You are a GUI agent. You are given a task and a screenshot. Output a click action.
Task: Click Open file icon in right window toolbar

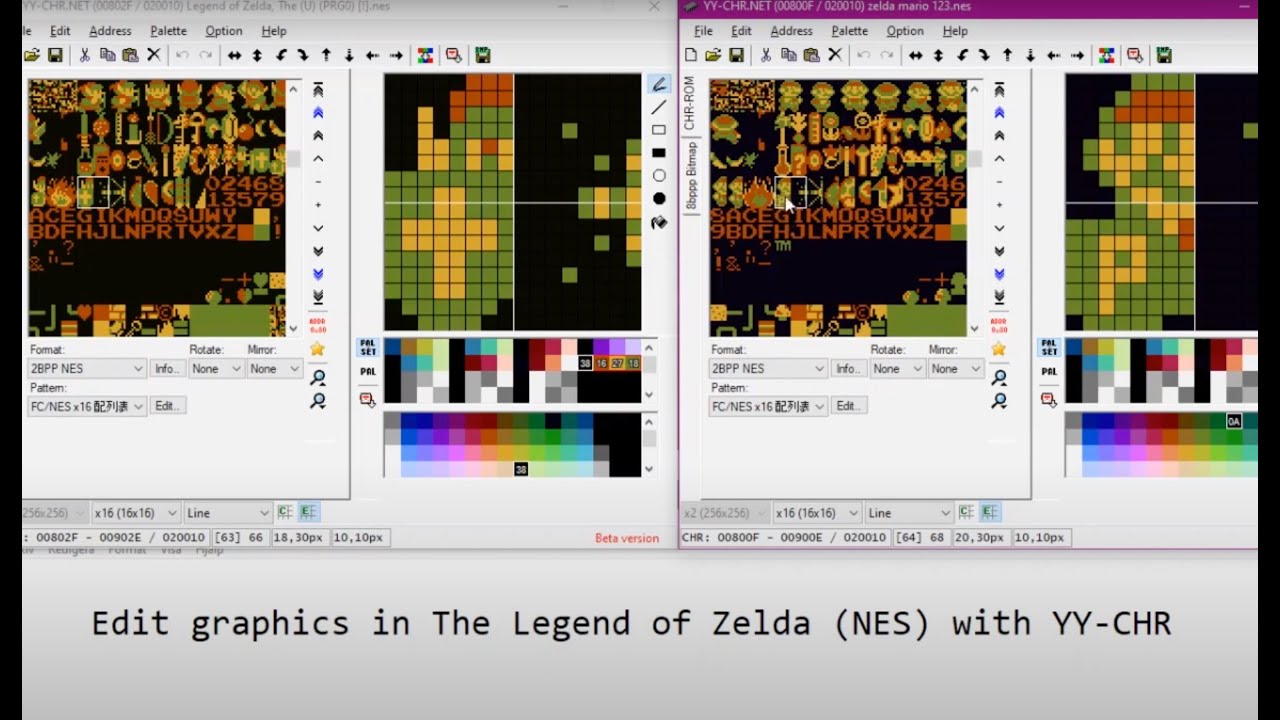[713, 55]
